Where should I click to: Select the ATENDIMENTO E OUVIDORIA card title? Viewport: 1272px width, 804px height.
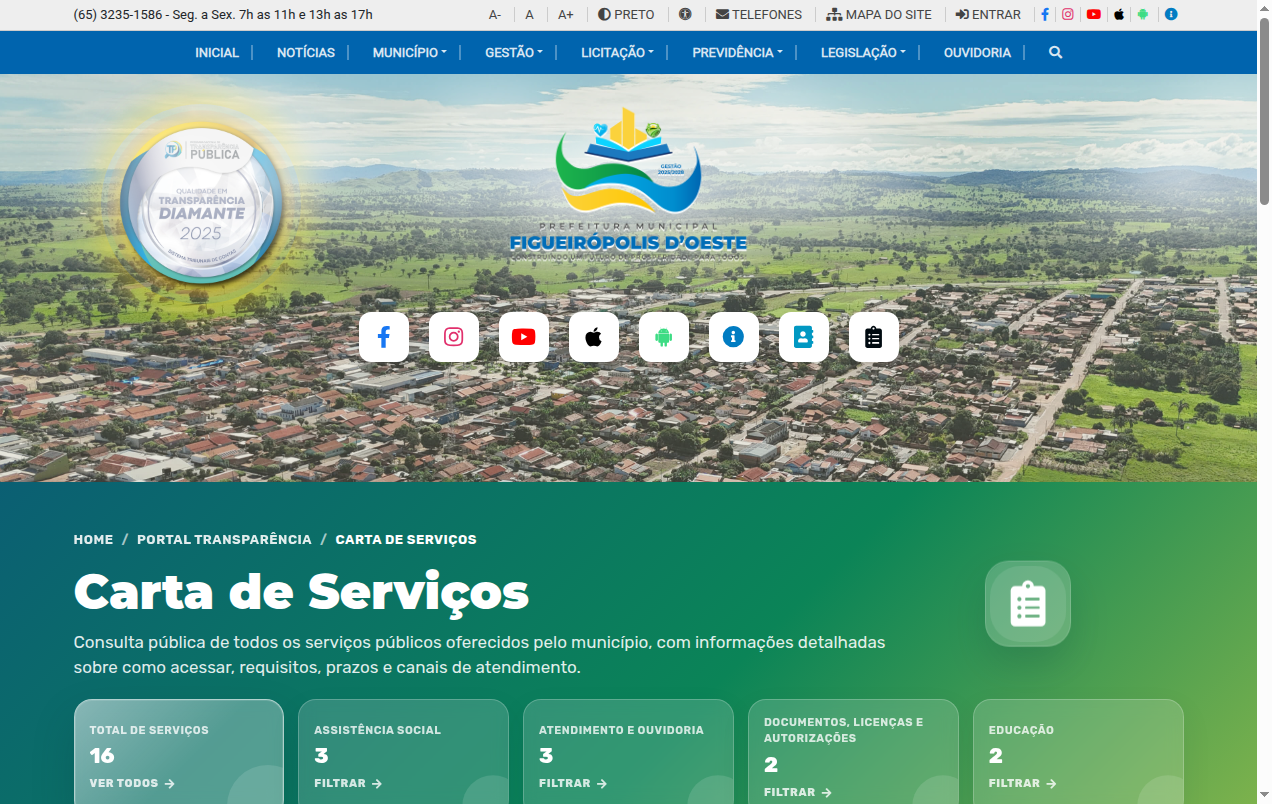[621, 731]
